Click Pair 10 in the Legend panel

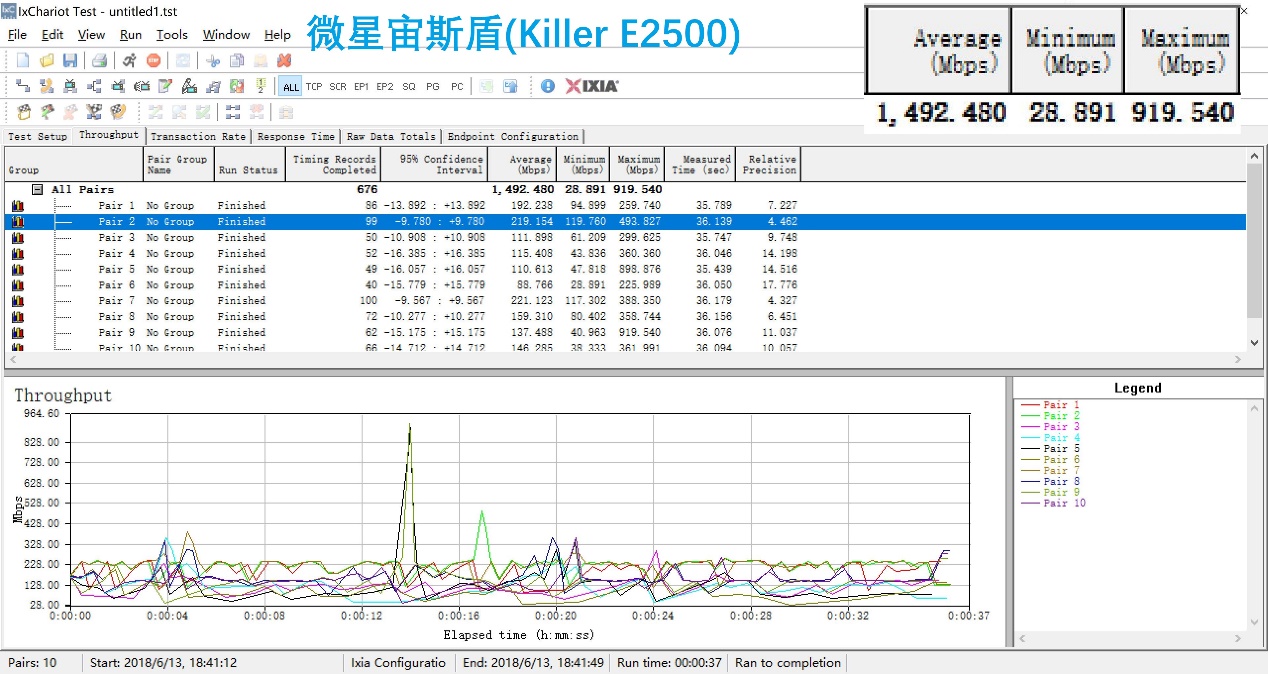(x=1052, y=504)
